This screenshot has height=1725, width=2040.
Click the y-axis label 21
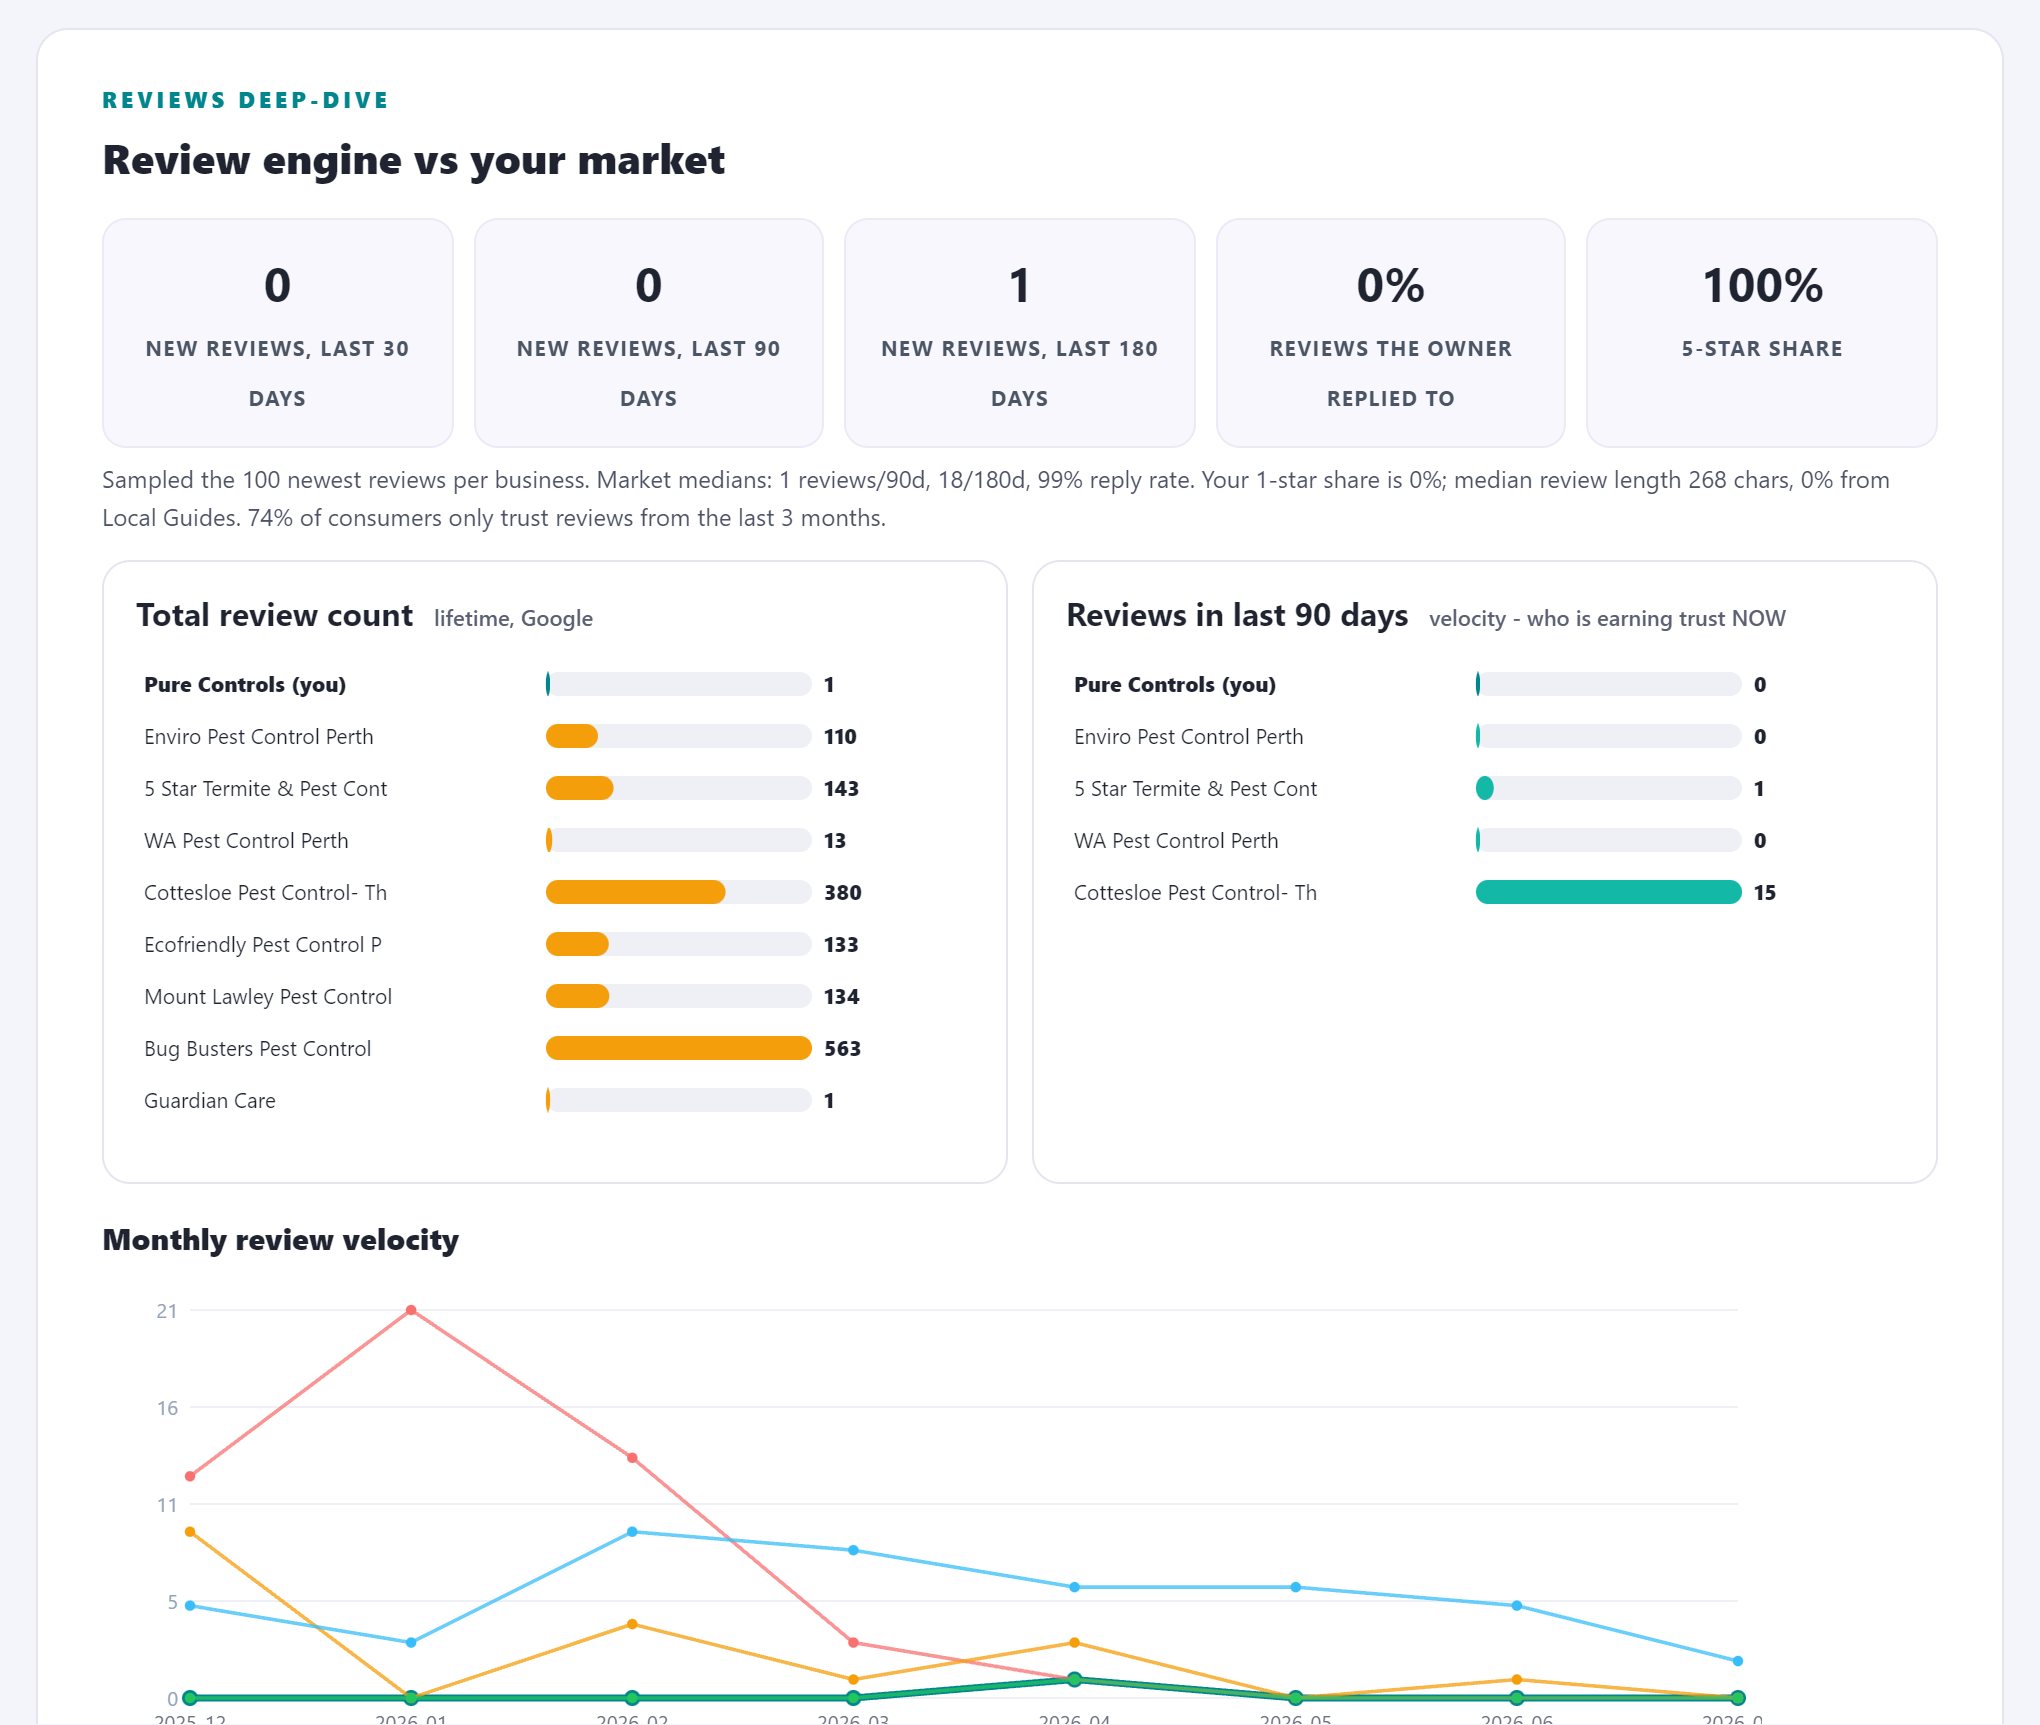point(167,1311)
